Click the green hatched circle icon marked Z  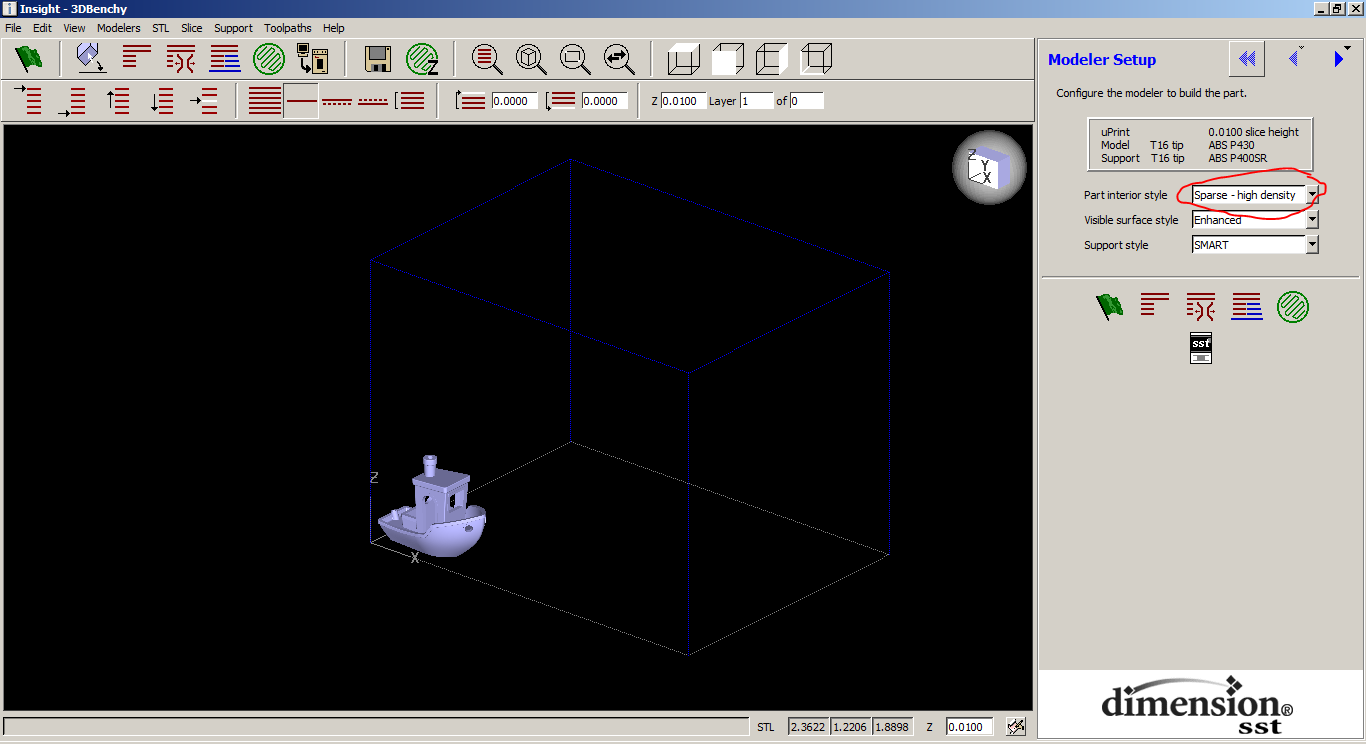(x=422, y=59)
